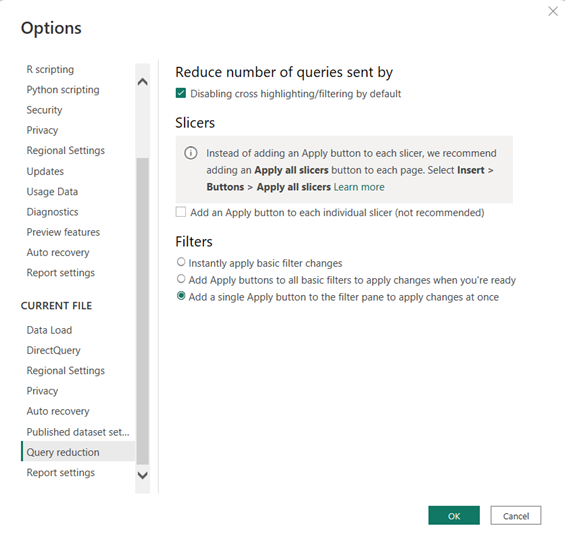Open the DirectQuery settings

point(53,350)
